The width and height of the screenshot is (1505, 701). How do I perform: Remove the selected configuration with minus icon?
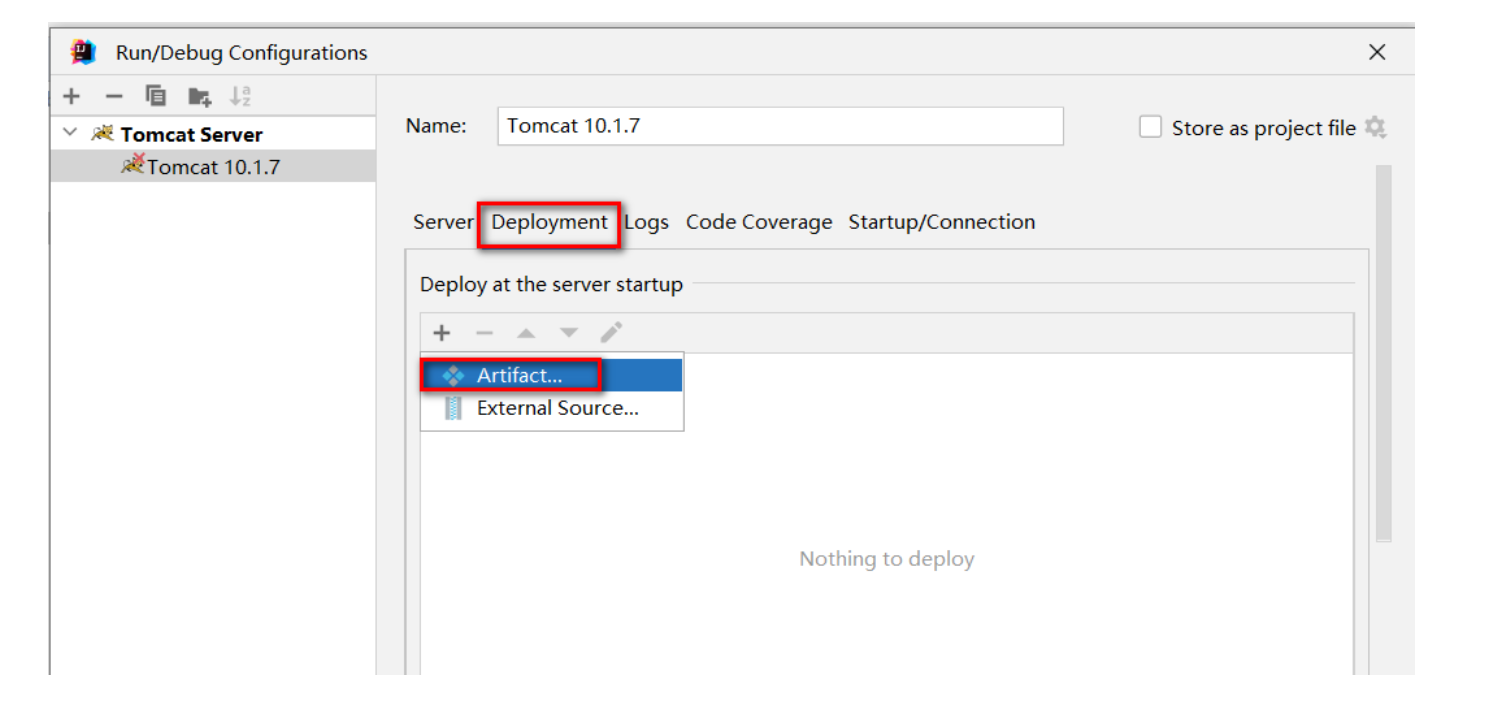click(114, 96)
